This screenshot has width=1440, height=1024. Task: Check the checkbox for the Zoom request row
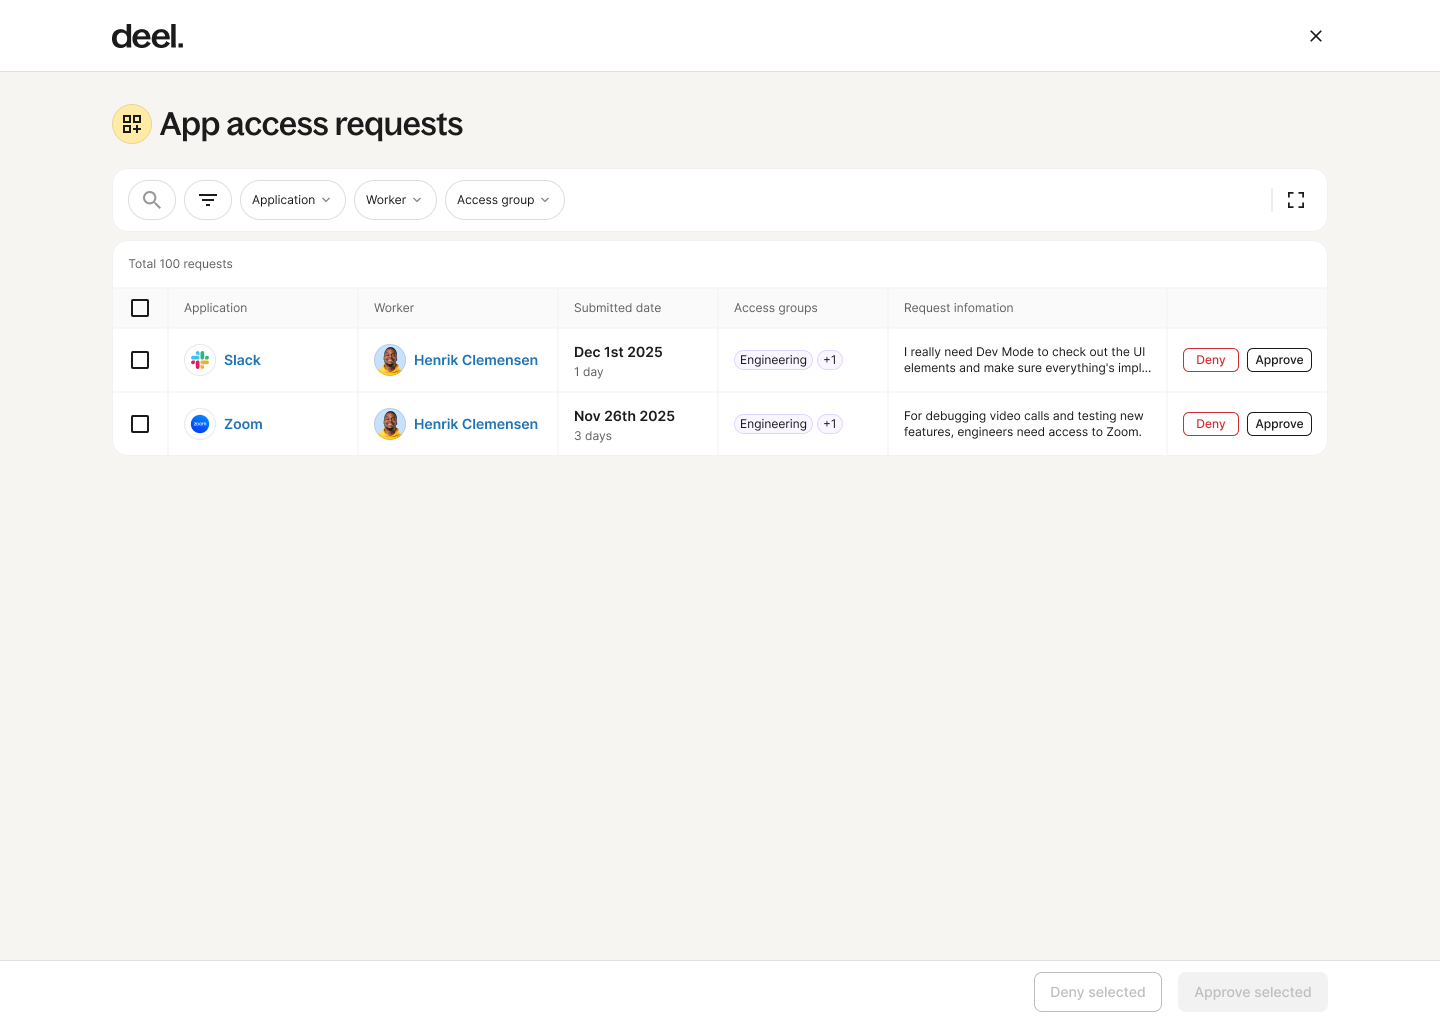[x=140, y=424]
